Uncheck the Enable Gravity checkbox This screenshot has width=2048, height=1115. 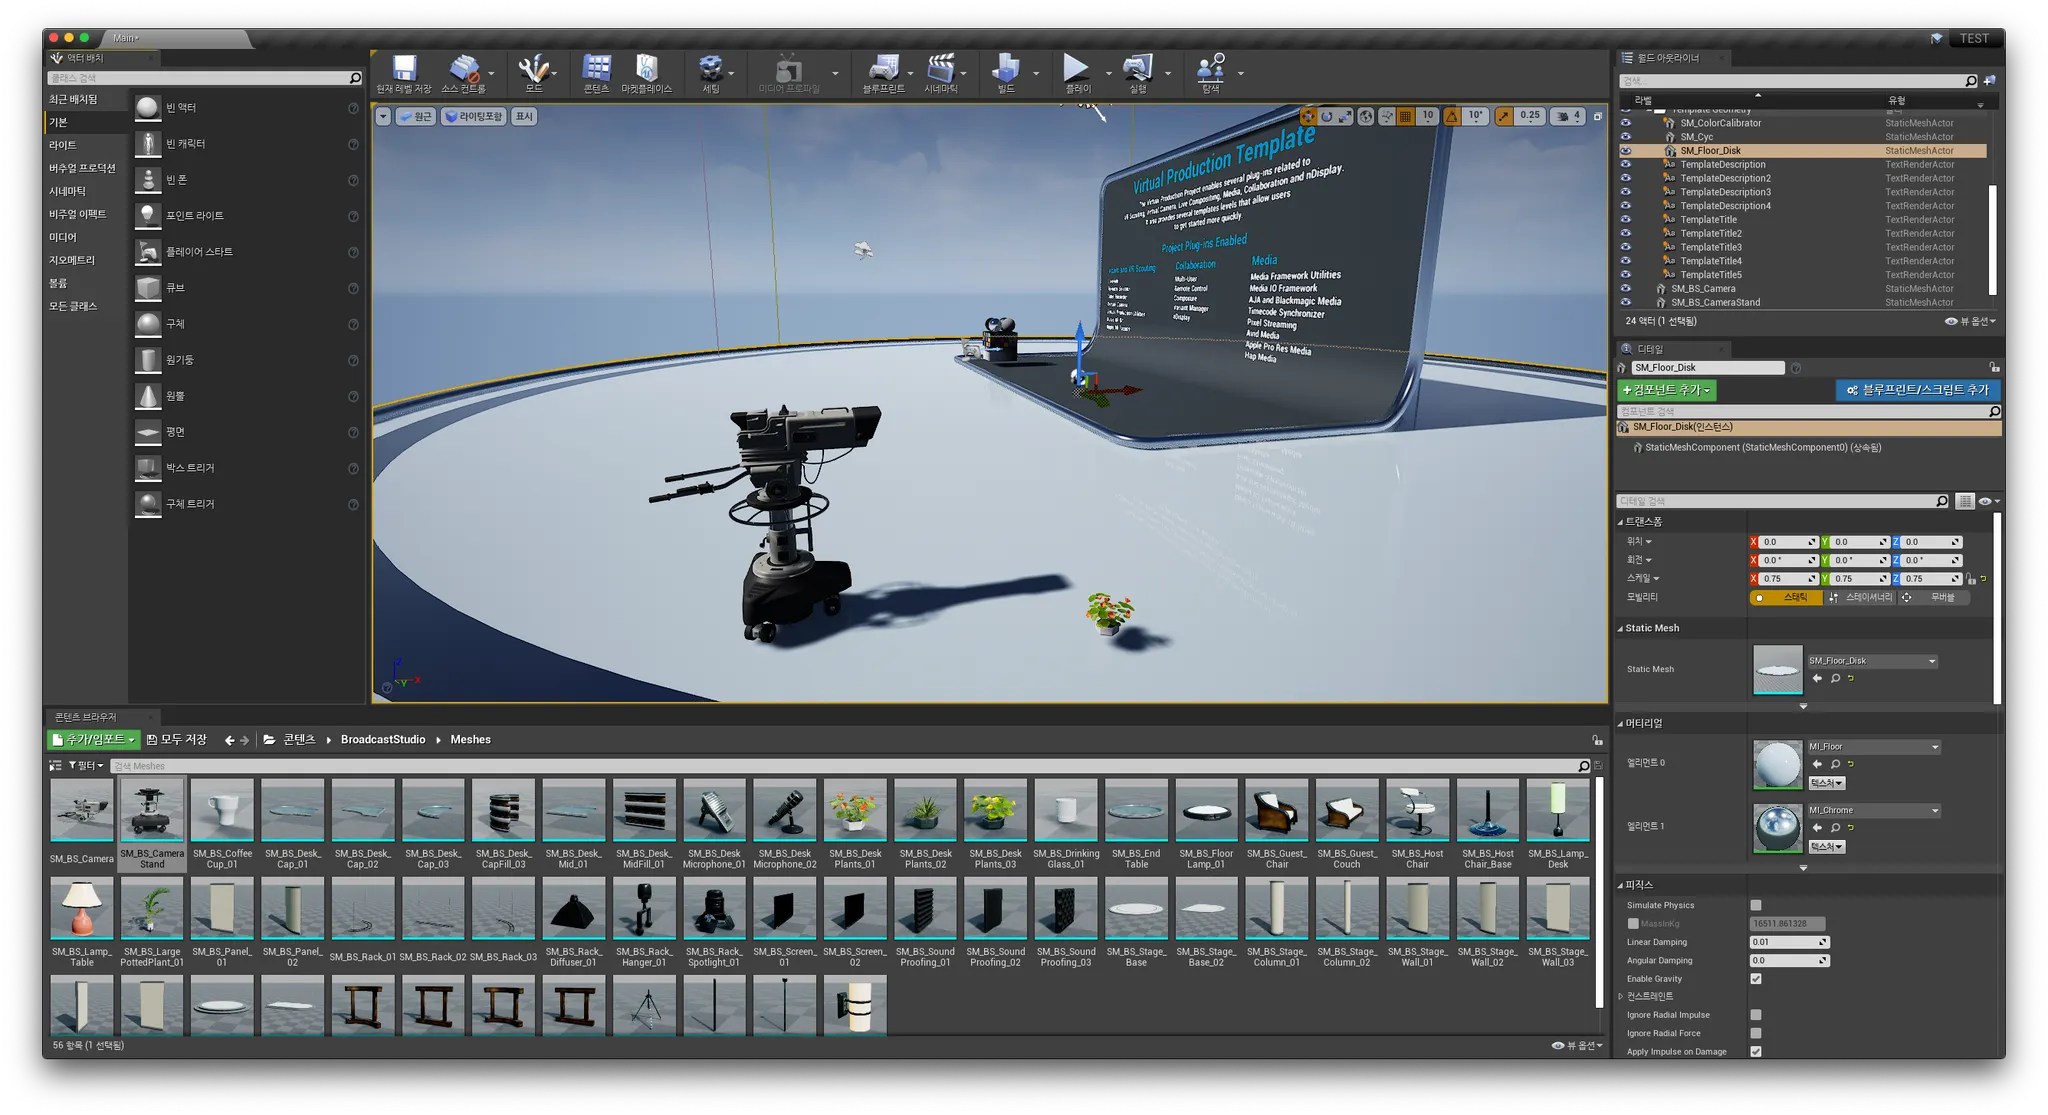point(1756,979)
